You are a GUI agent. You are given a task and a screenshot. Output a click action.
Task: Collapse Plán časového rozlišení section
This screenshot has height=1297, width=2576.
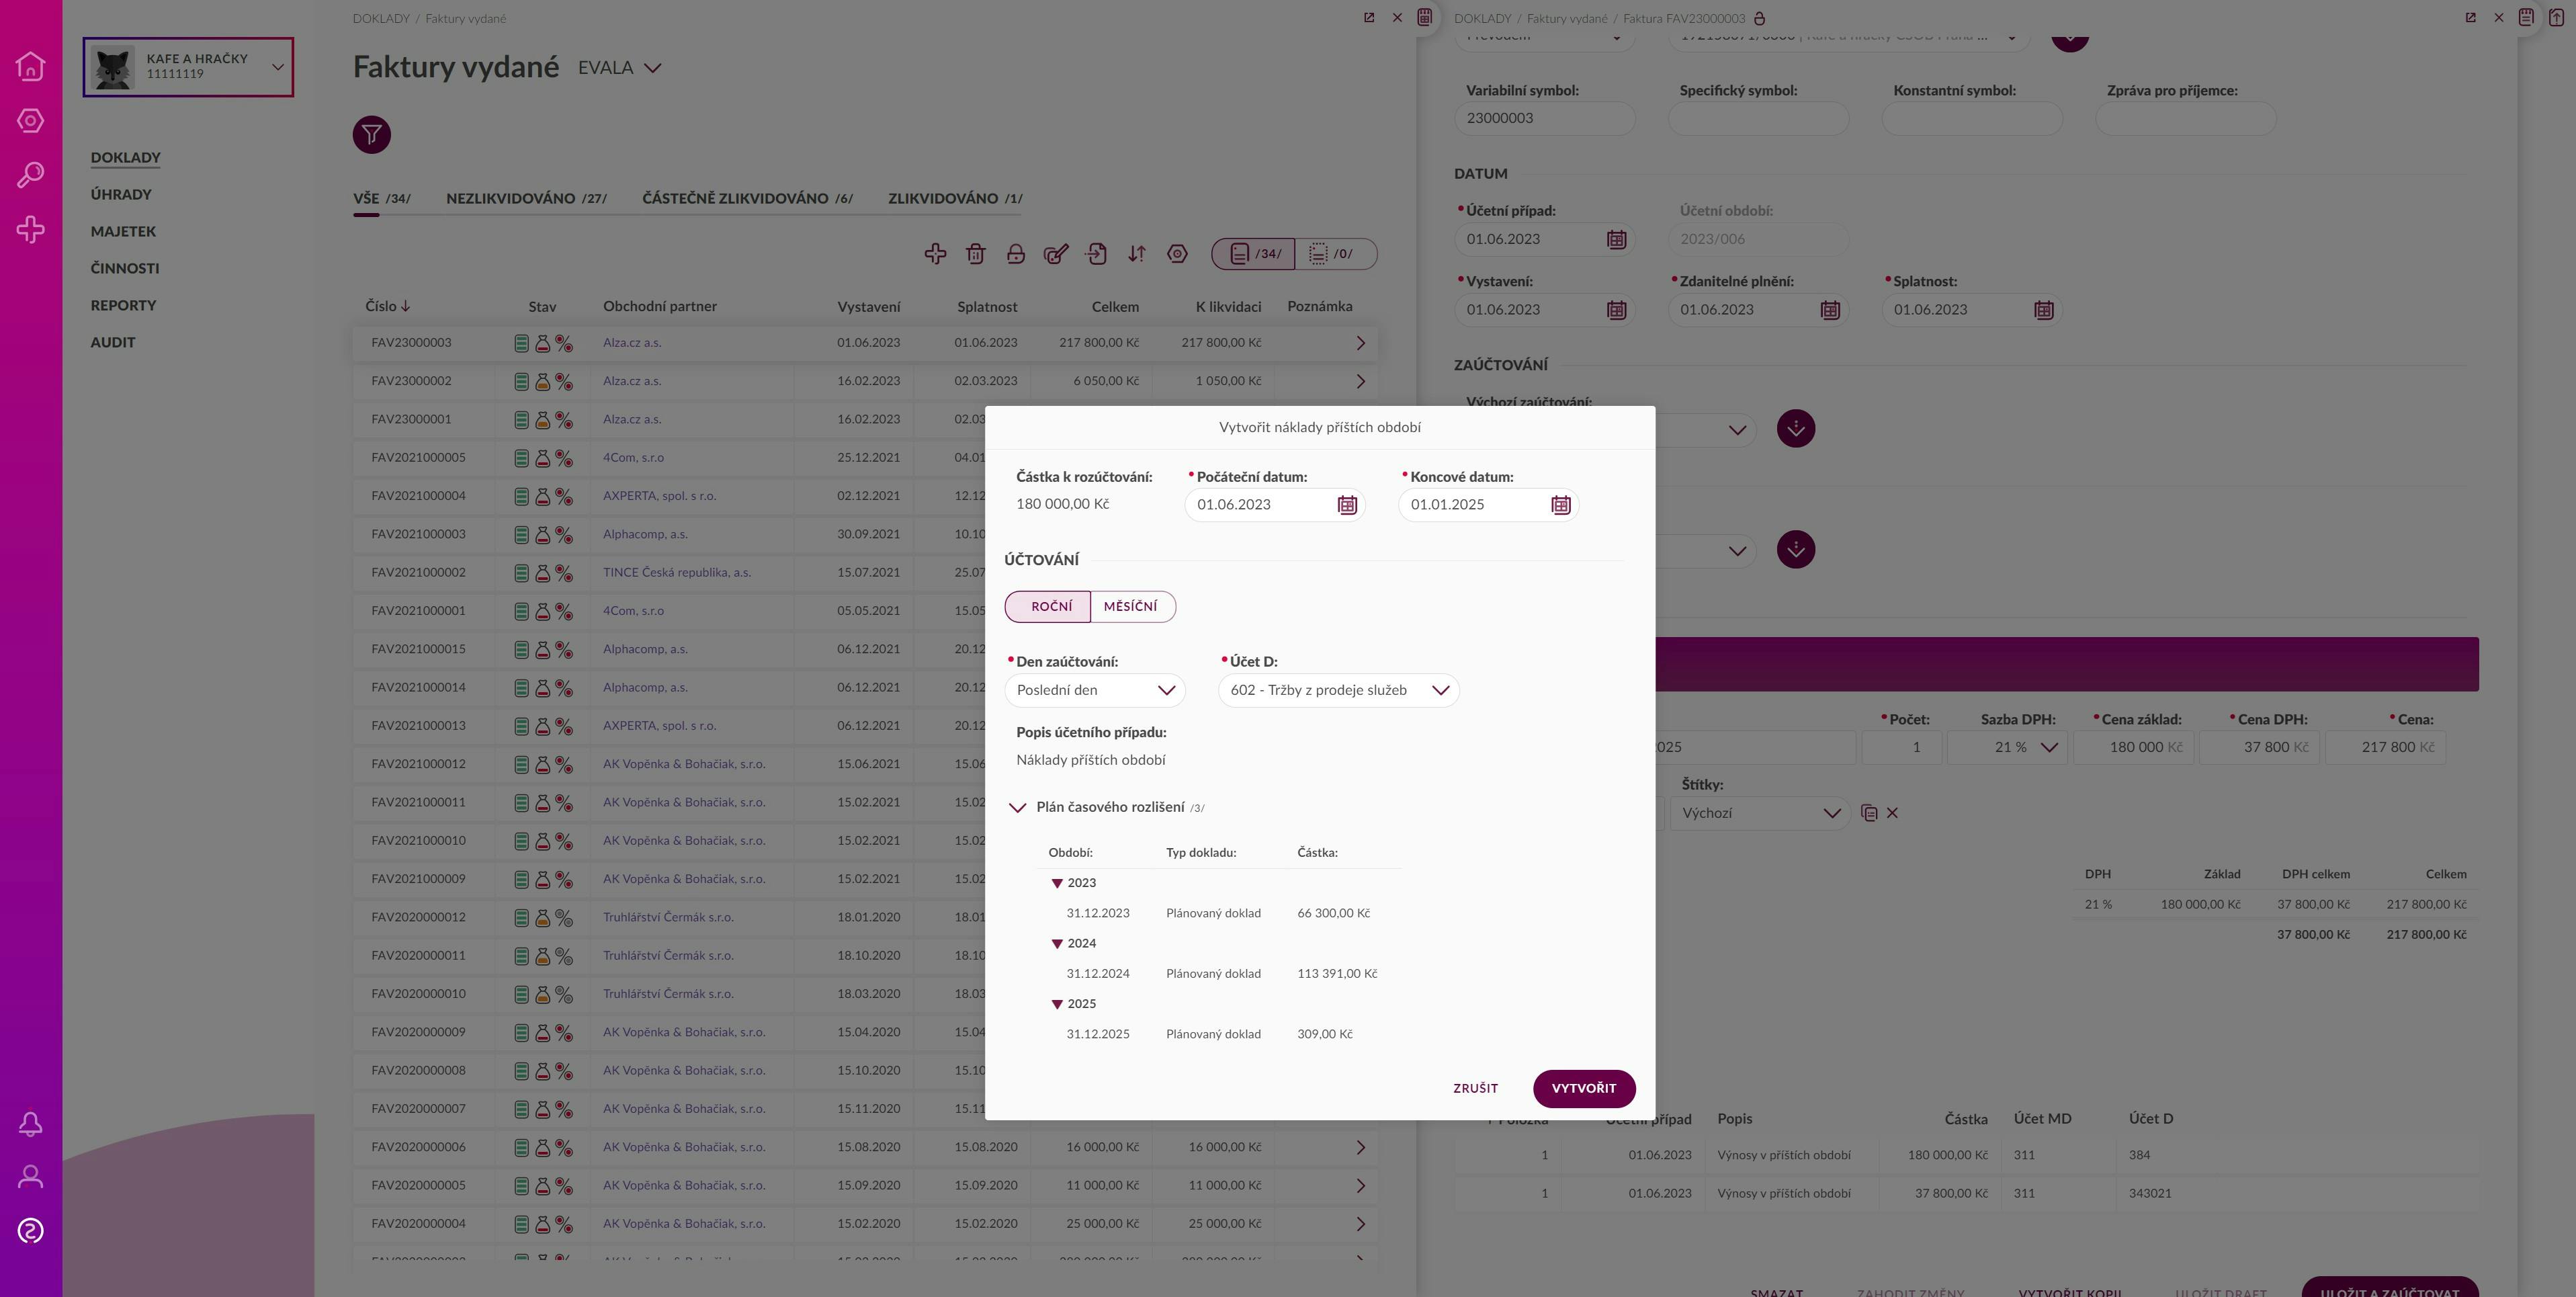click(x=1017, y=808)
